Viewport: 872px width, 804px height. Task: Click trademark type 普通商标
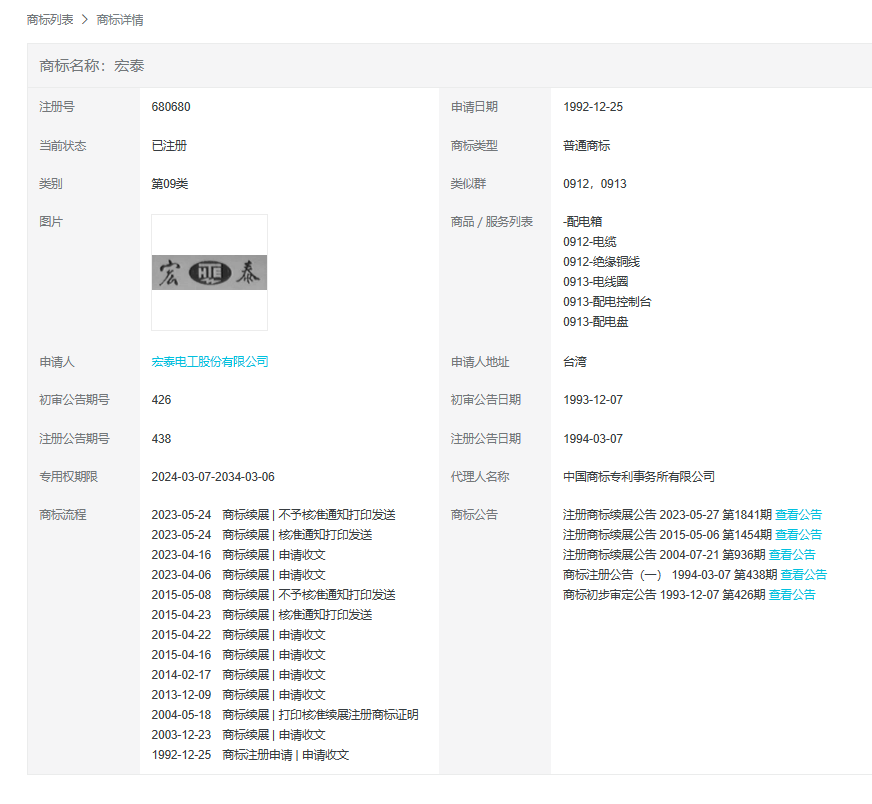pos(587,146)
